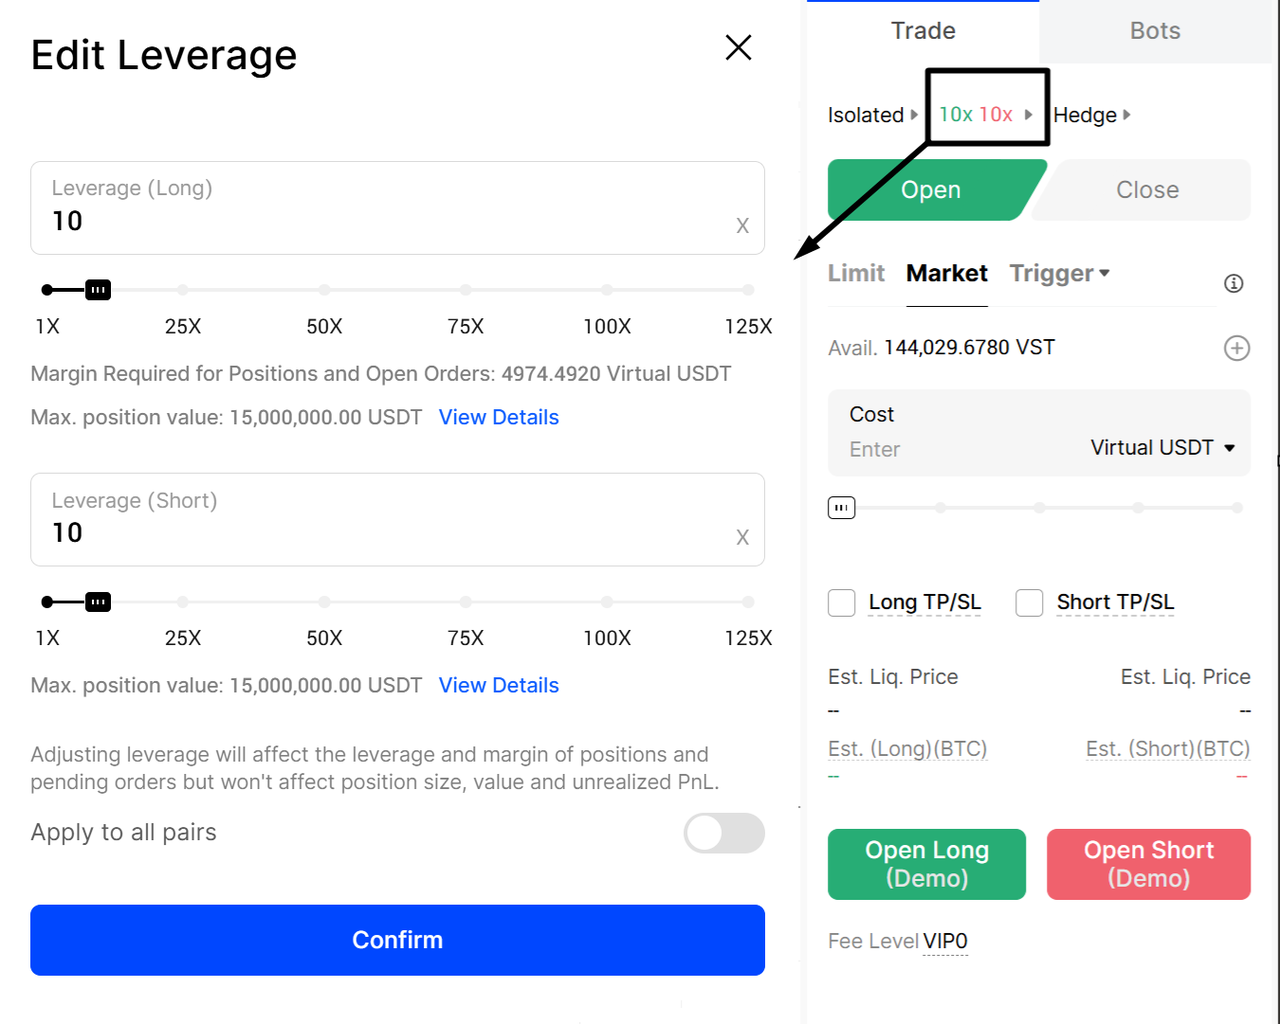Click the info icon beside order types
1280x1024 pixels.
1234,284
